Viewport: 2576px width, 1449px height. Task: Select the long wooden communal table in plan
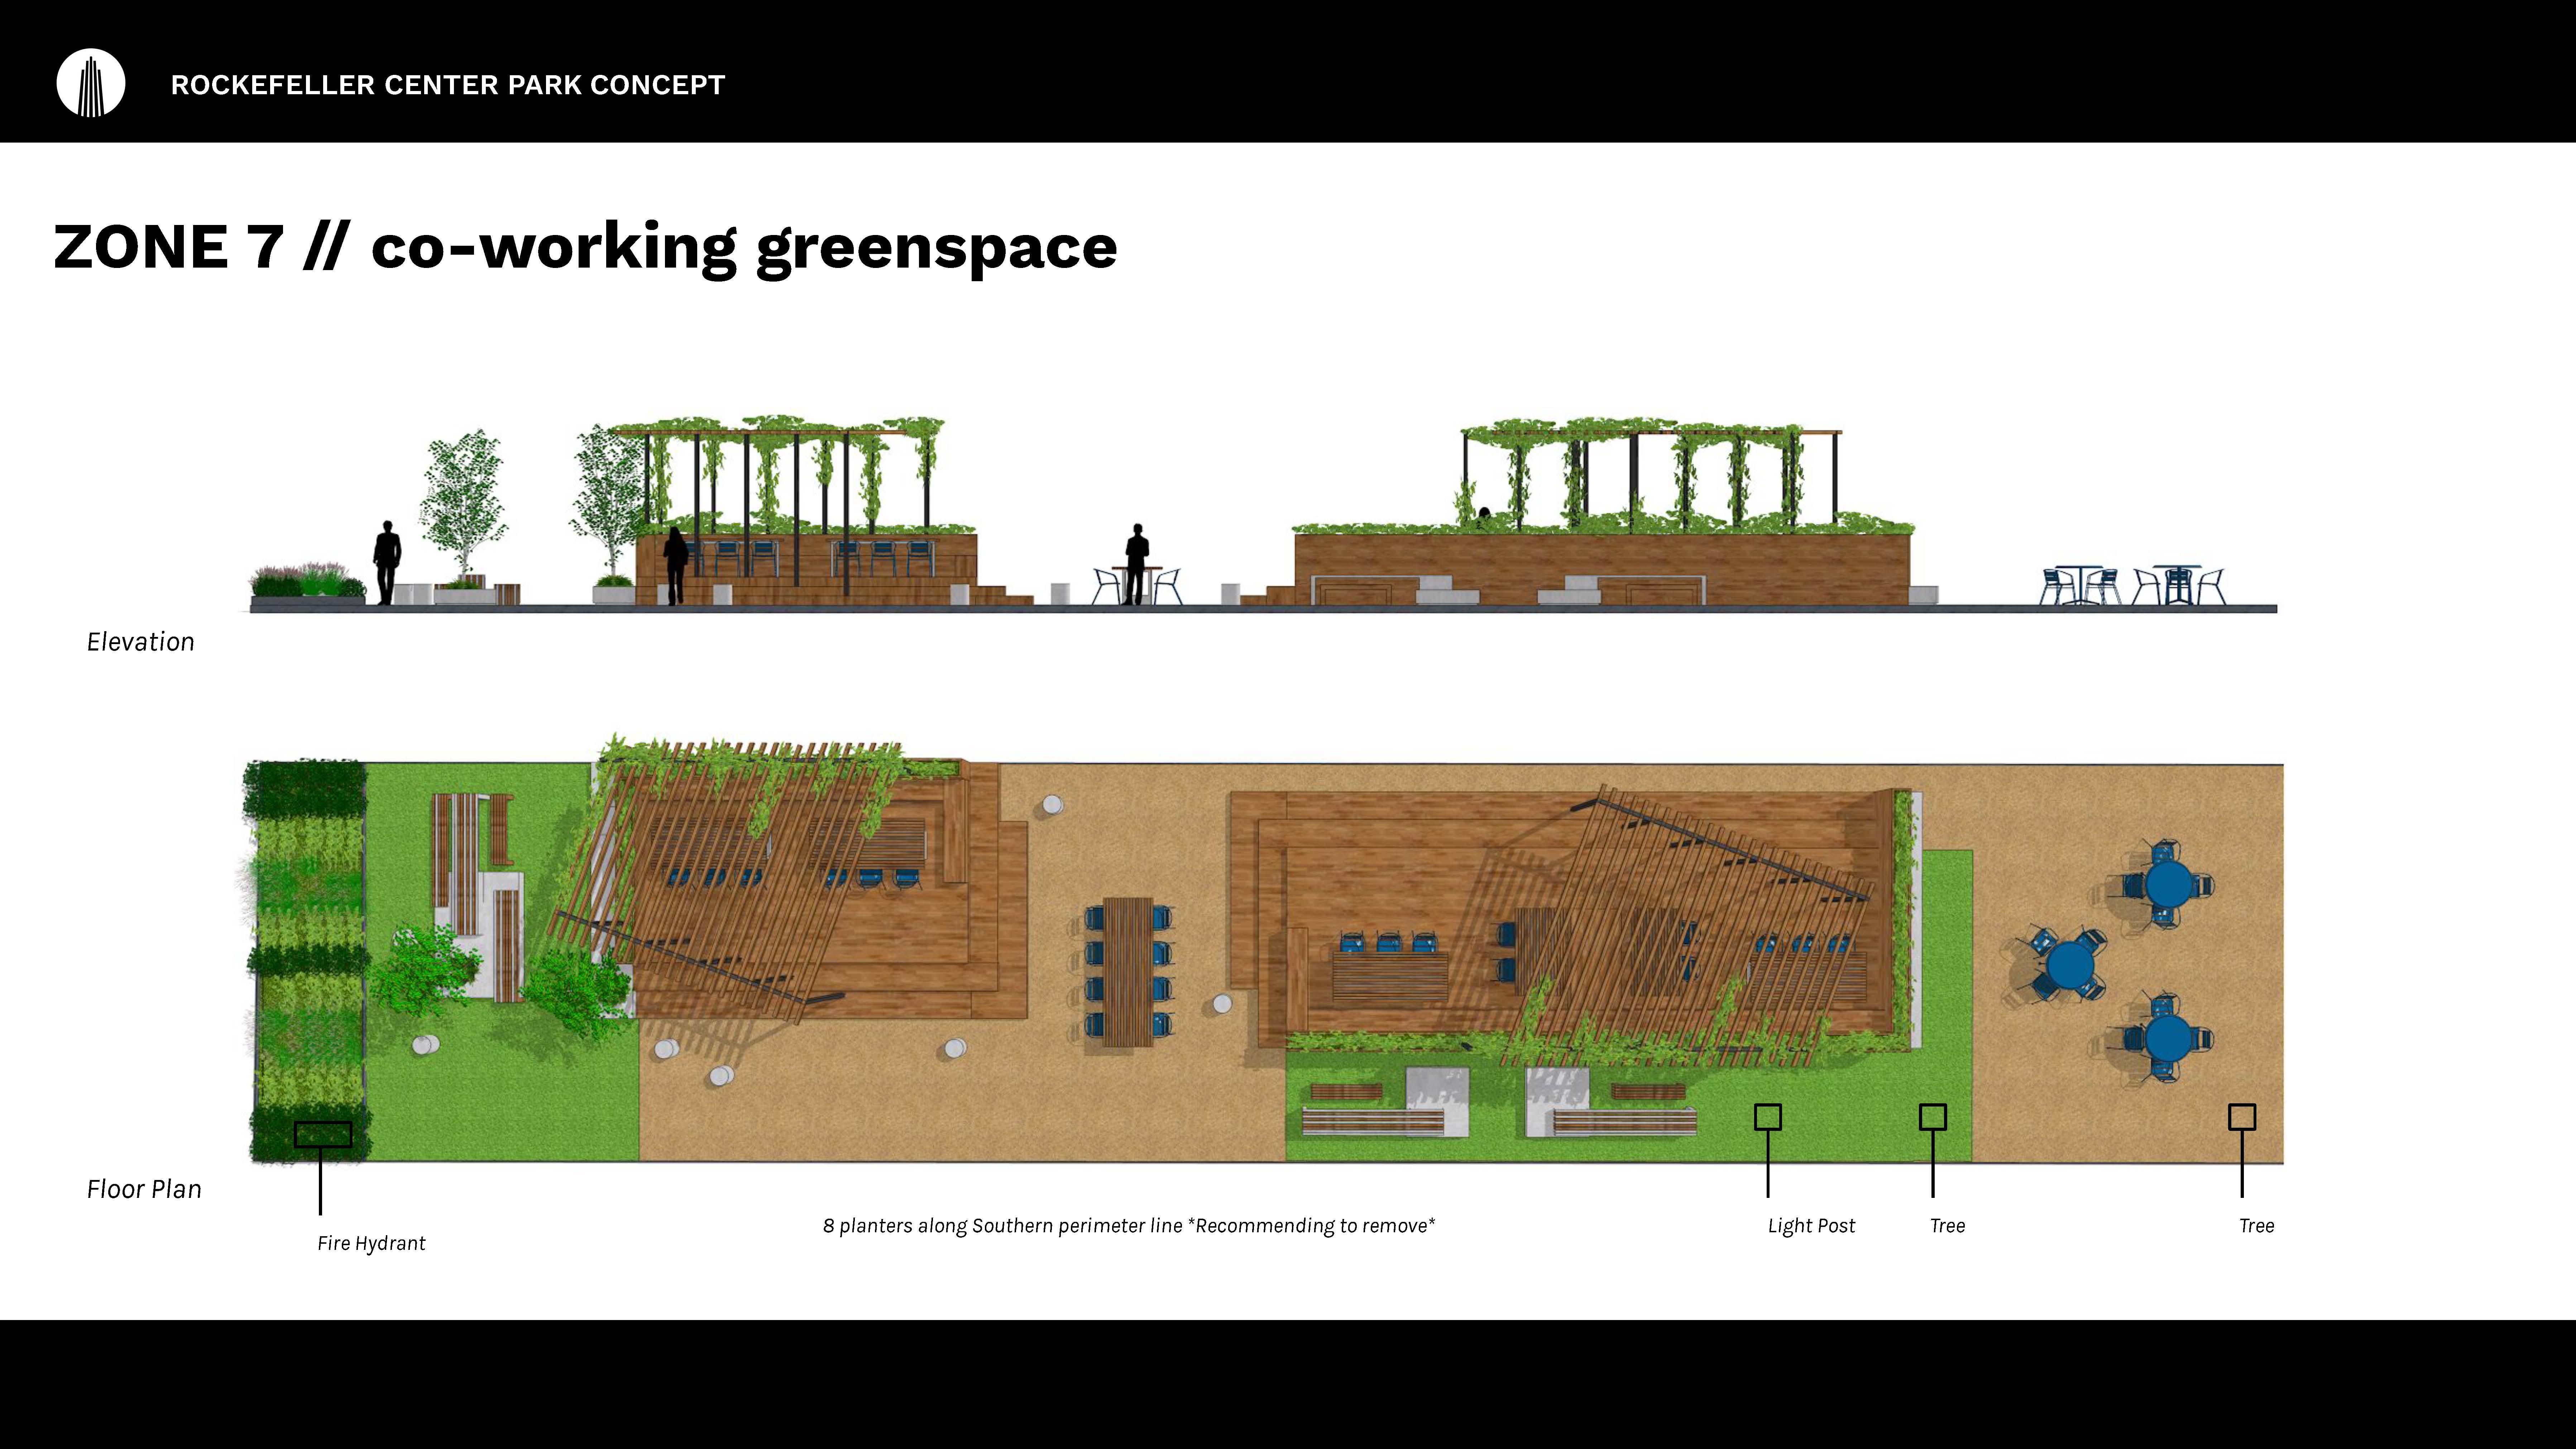[1128, 971]
